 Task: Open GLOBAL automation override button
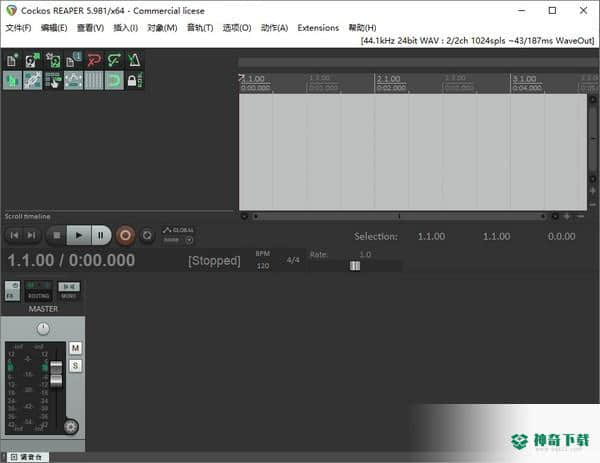coord(178,235)
